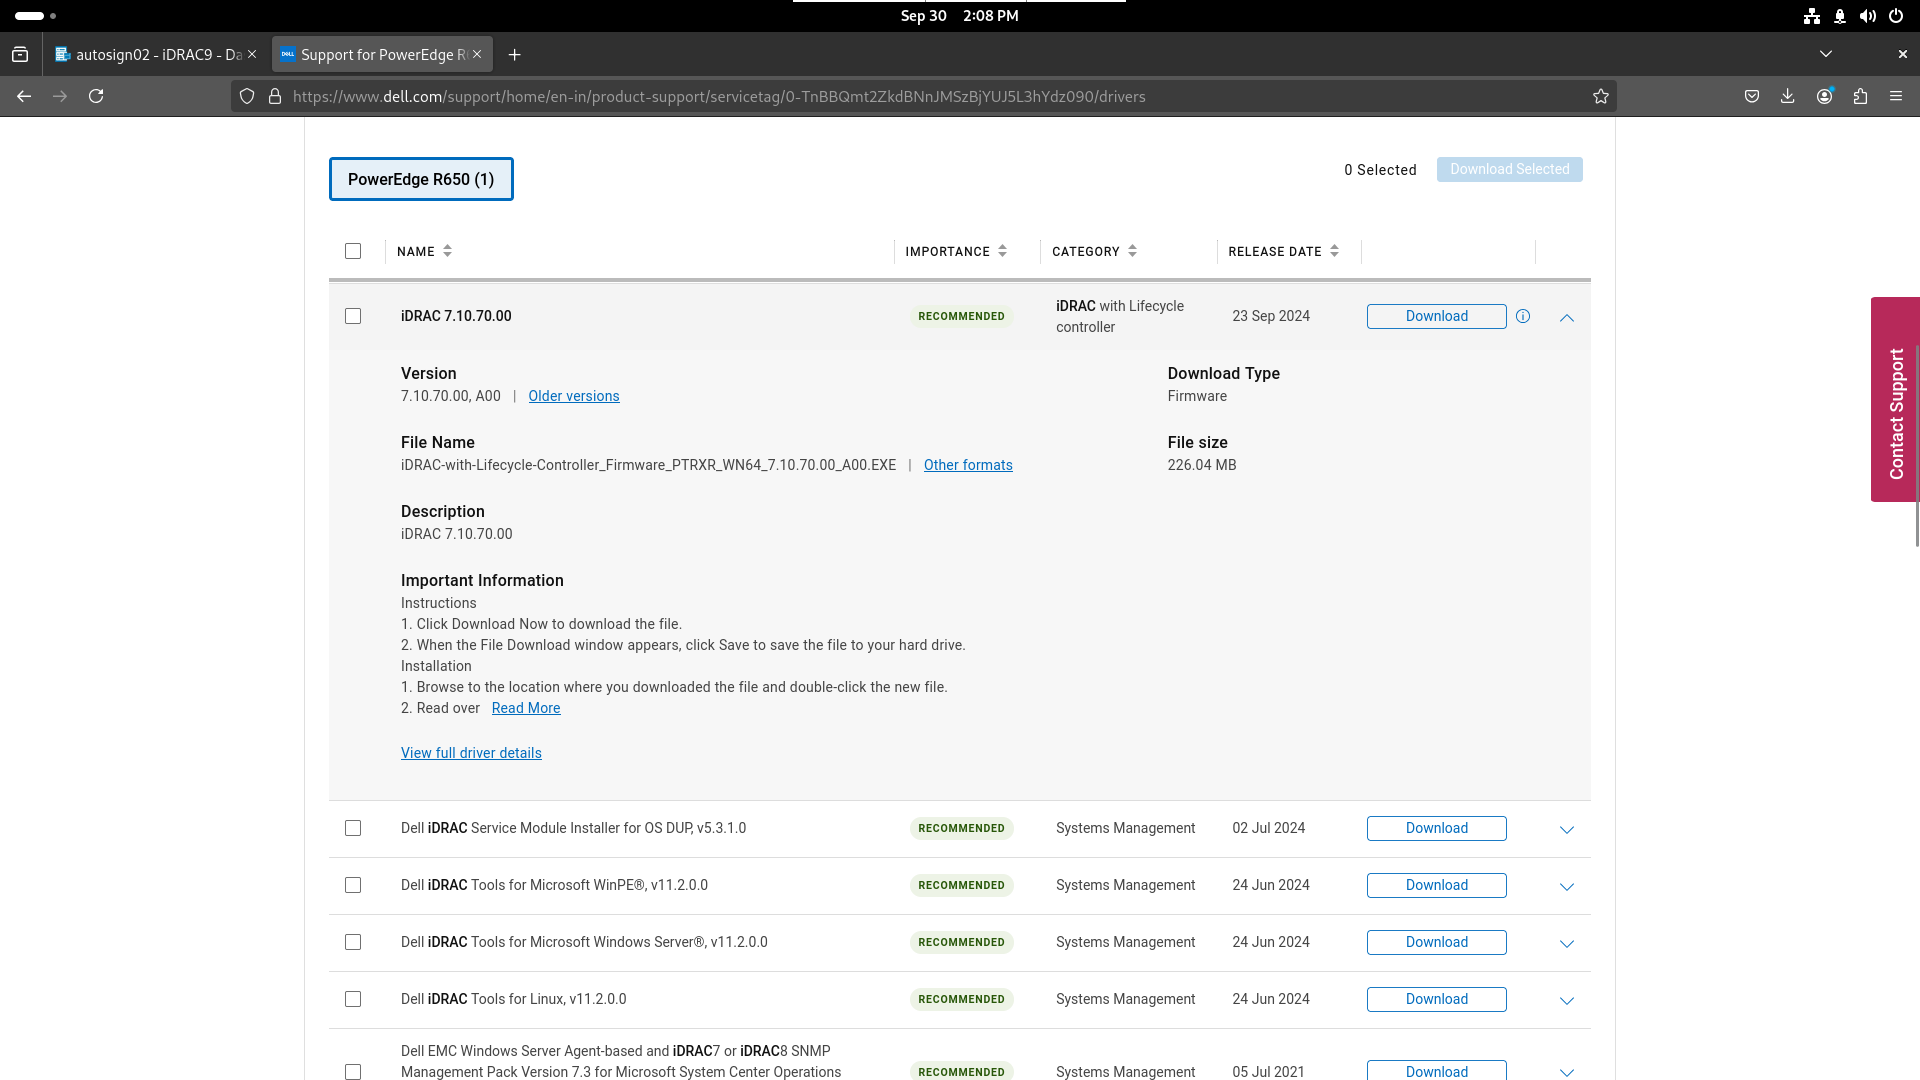The height and width of the screenshot is (1080, 1920).
Task: Click the forward navigation arrow
Action: tap(60, 96)
